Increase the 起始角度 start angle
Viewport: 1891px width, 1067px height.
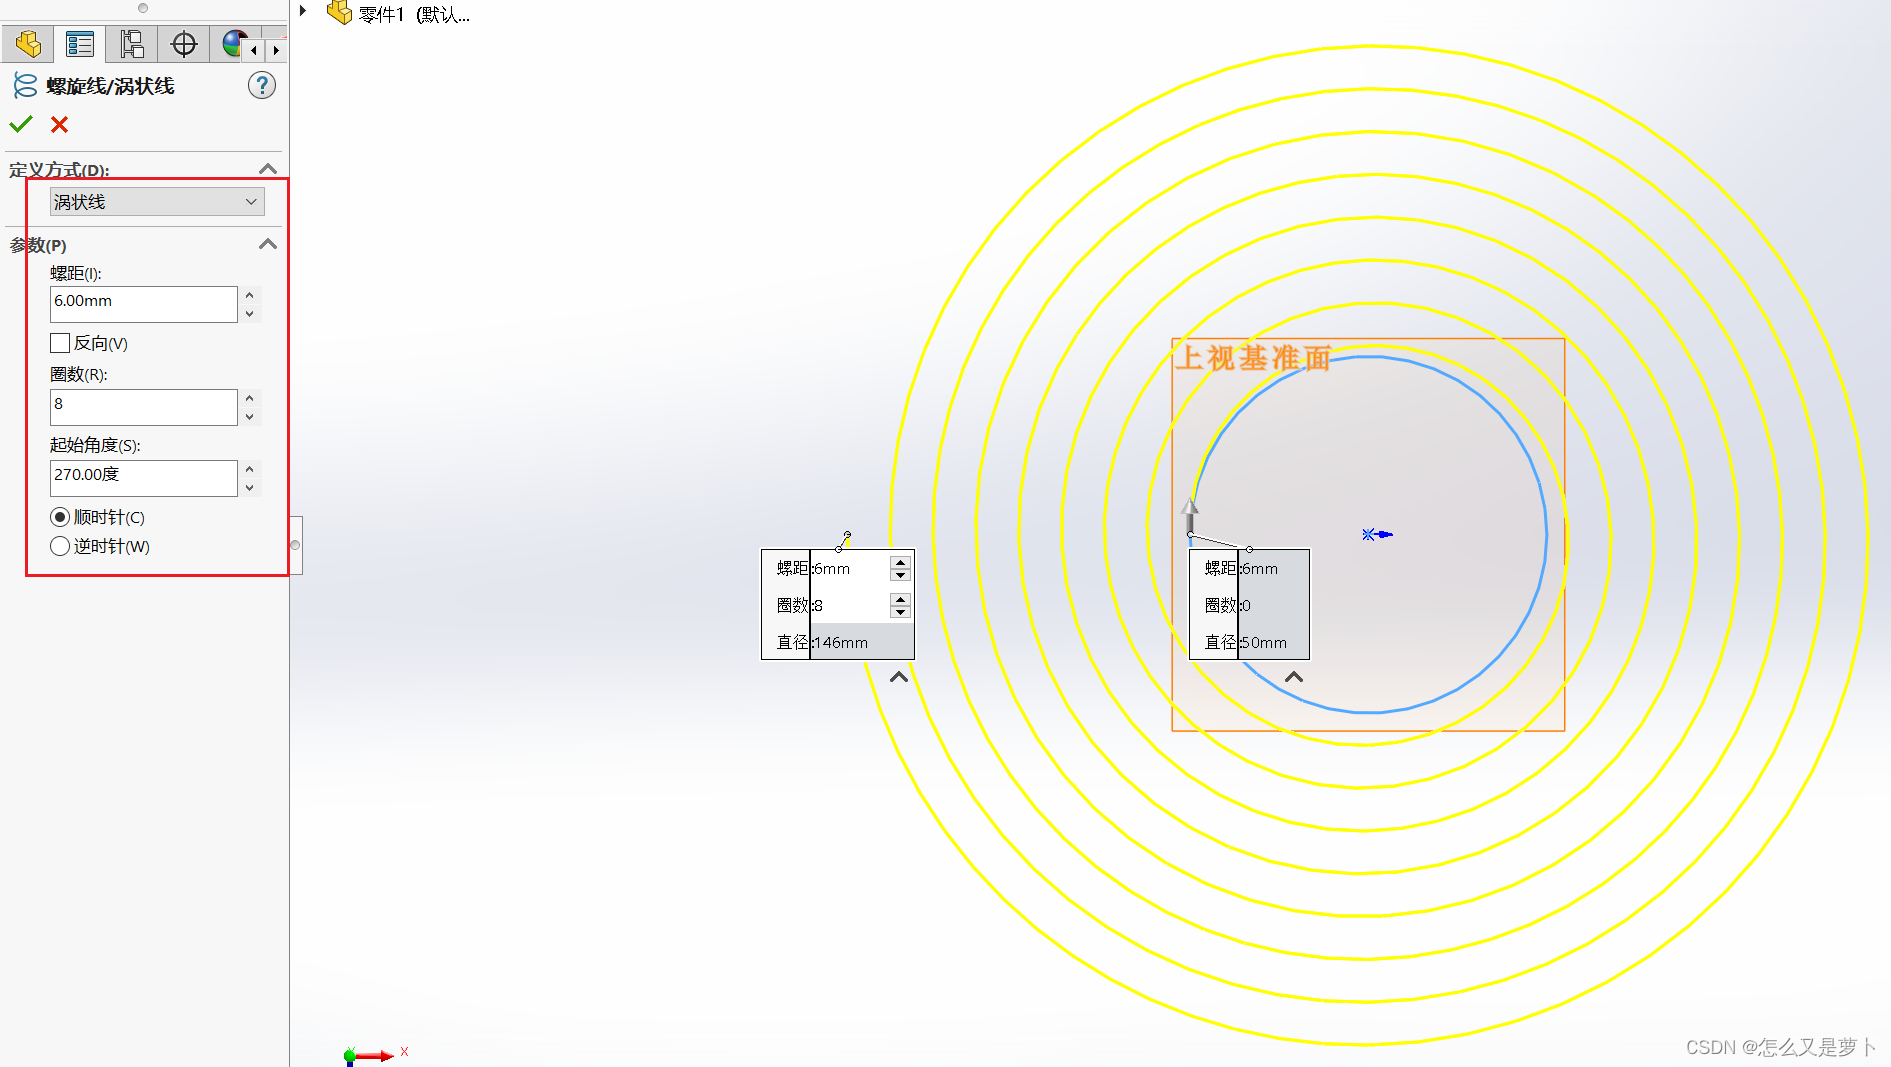click(x=250, y=469)
